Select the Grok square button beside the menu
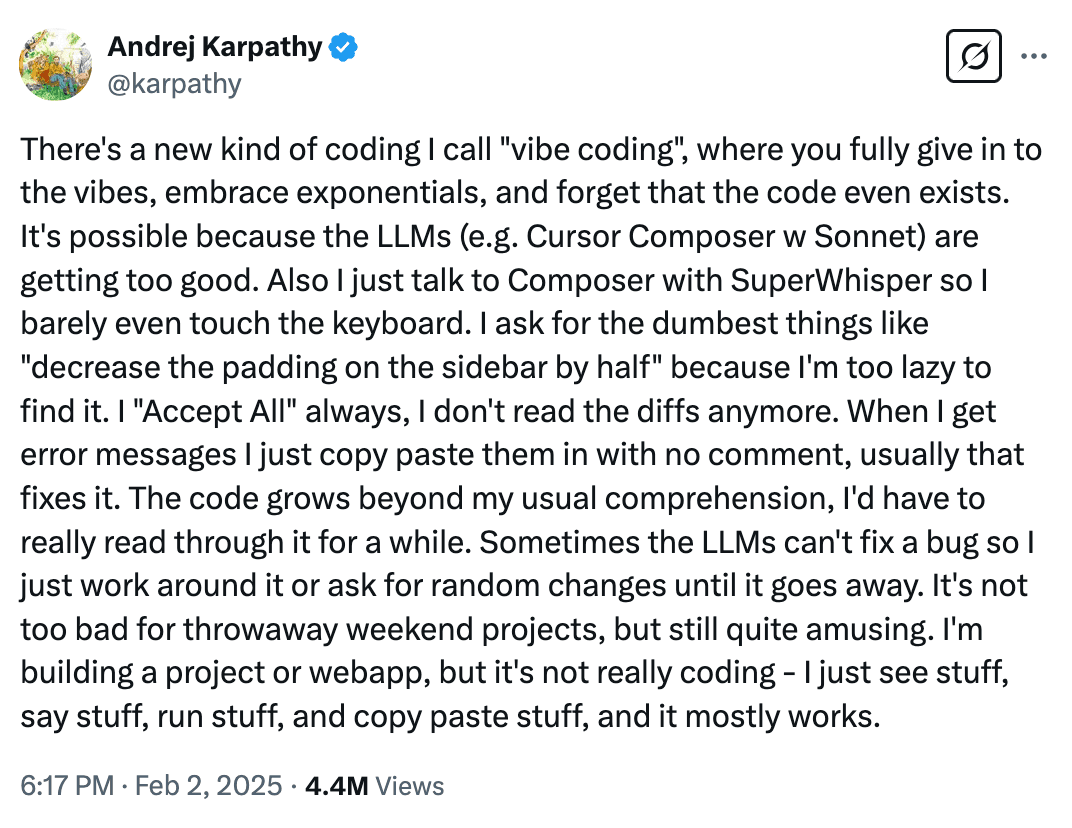This screenshot has width=1072, height=828. (973, 57)
